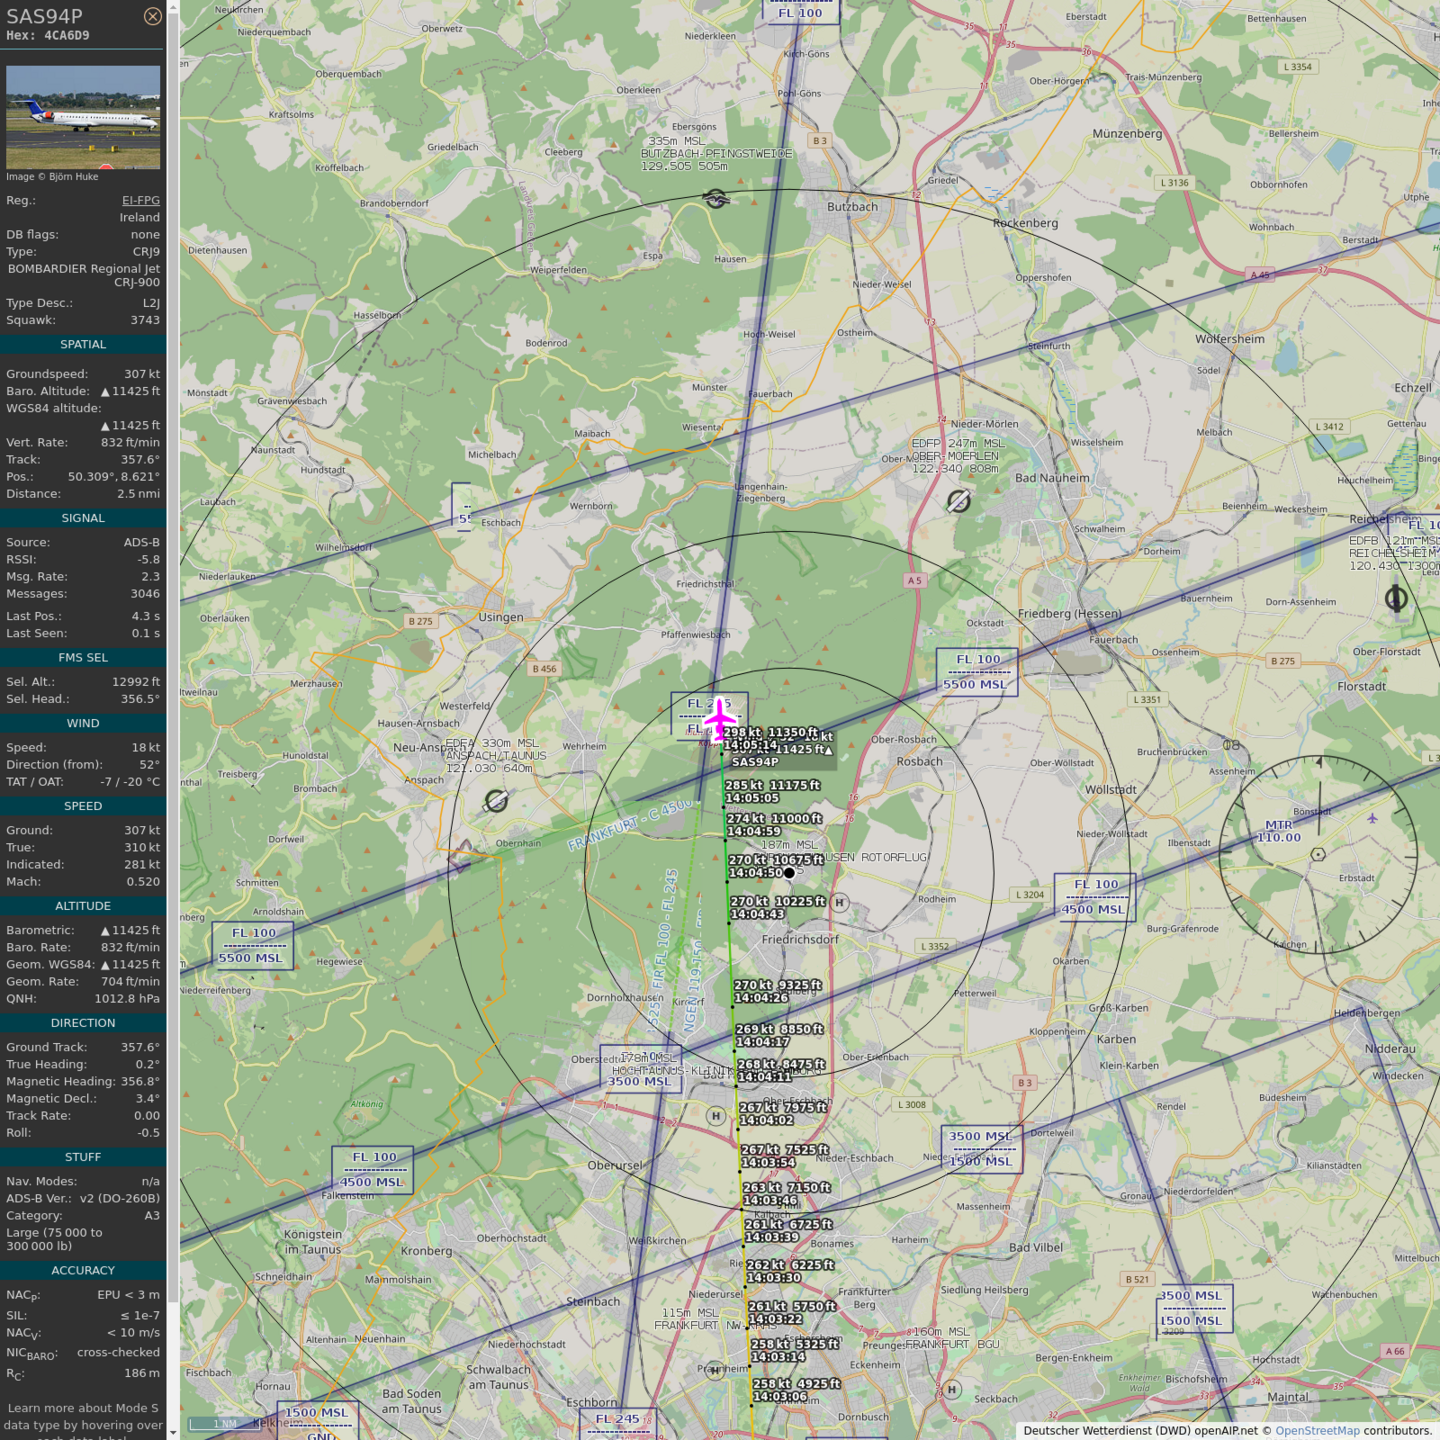Select the magenta SAS94P aircraft icon

[x=719, y=719]
